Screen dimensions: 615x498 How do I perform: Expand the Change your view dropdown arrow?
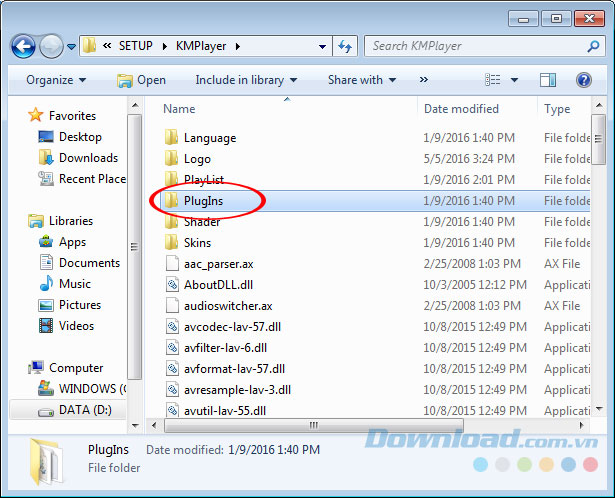click(513, 80)
